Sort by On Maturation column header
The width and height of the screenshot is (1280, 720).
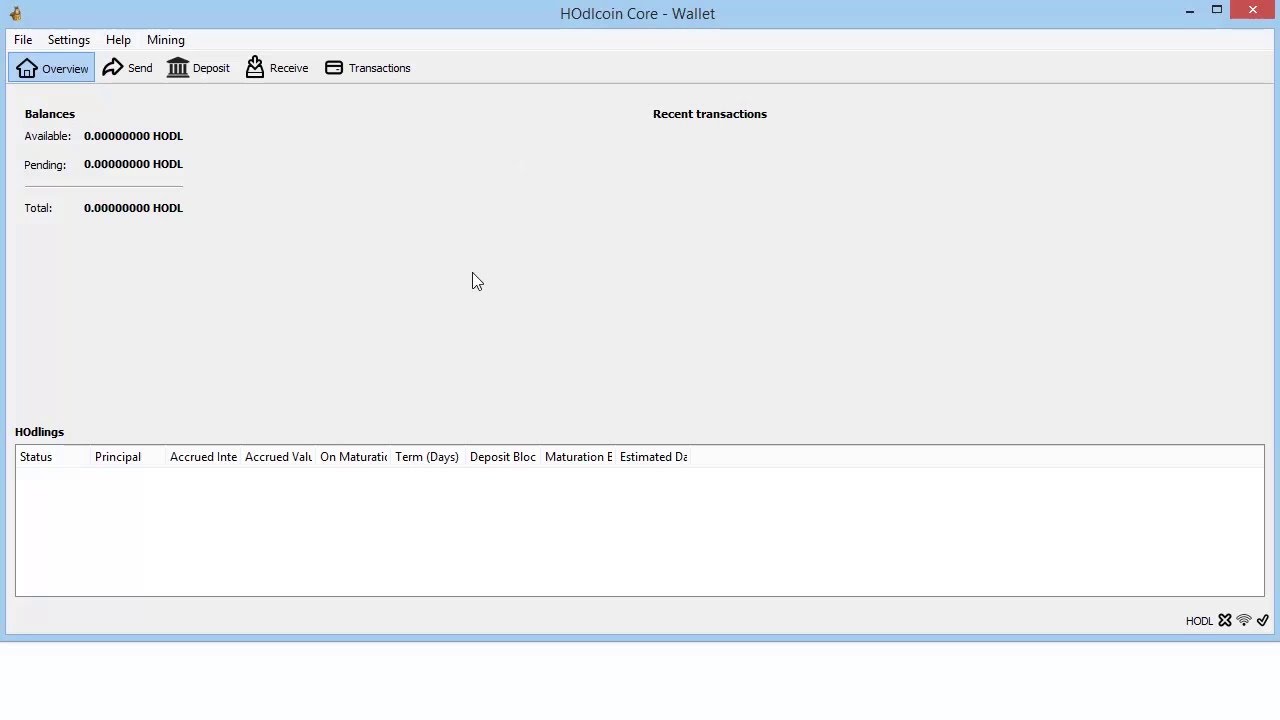tap(353, 457)
